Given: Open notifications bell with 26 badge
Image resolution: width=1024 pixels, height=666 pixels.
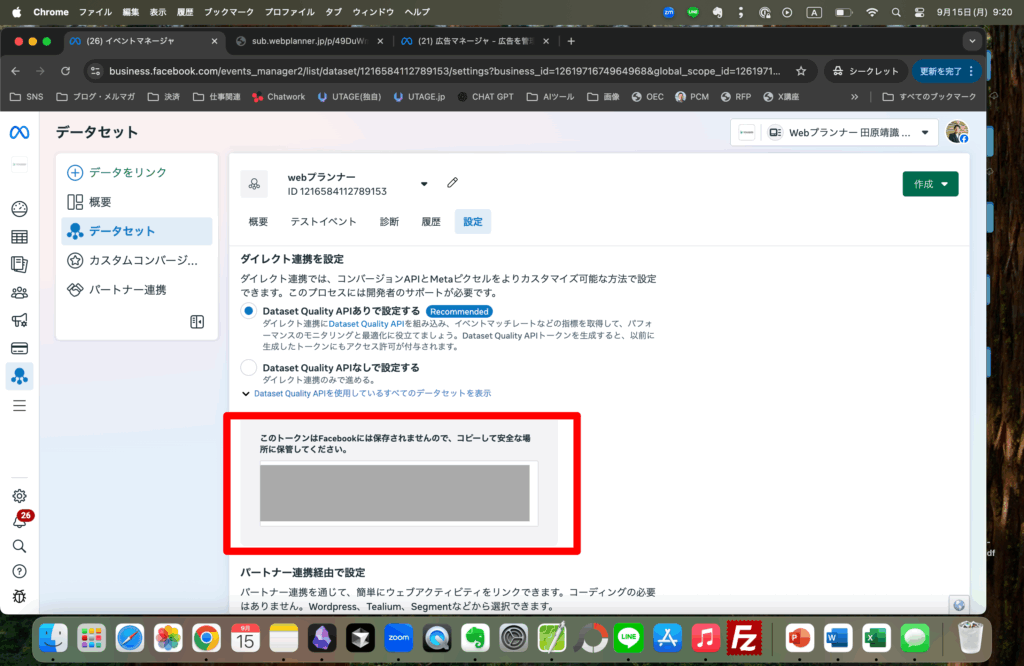Looking at the screenshot, I should [x=20, y=520].
